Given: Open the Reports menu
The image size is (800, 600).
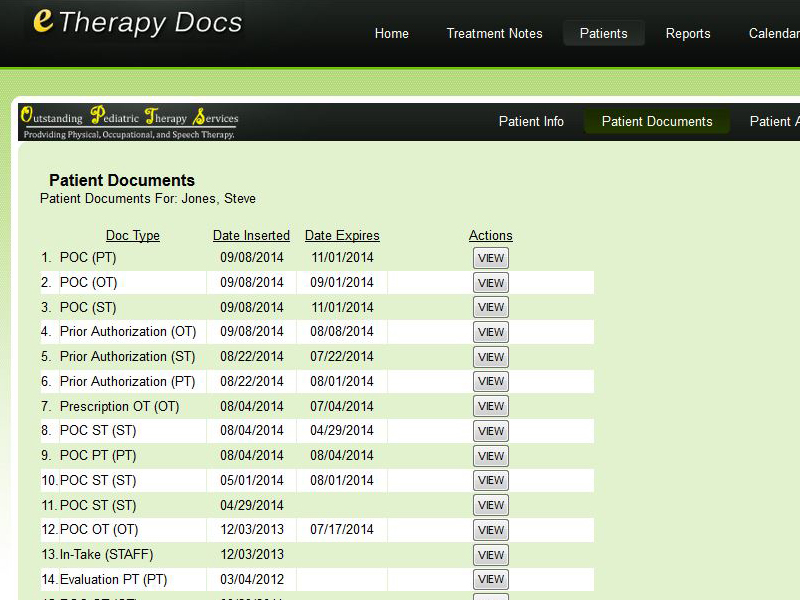Looking at the screenshot, I should 688,33.
